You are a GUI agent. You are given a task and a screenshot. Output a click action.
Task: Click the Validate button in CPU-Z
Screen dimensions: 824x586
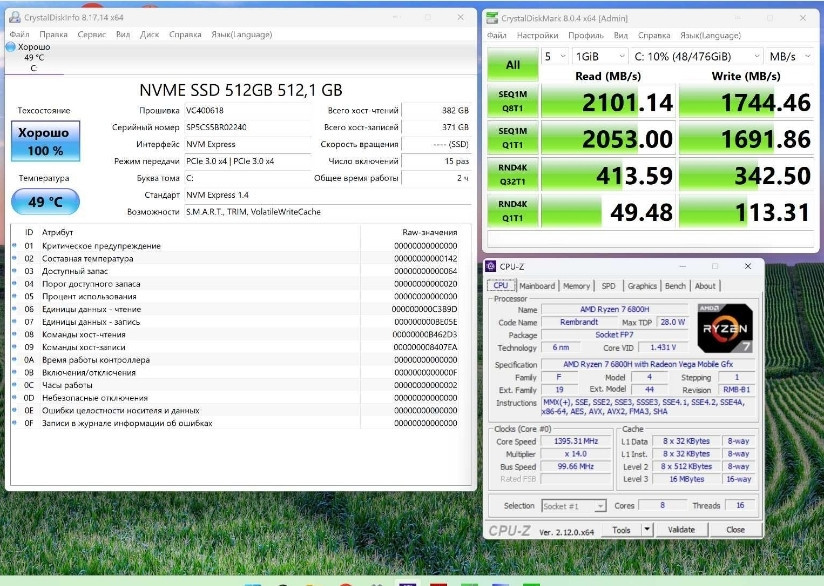pyautogui.click(x=682, y=528)
